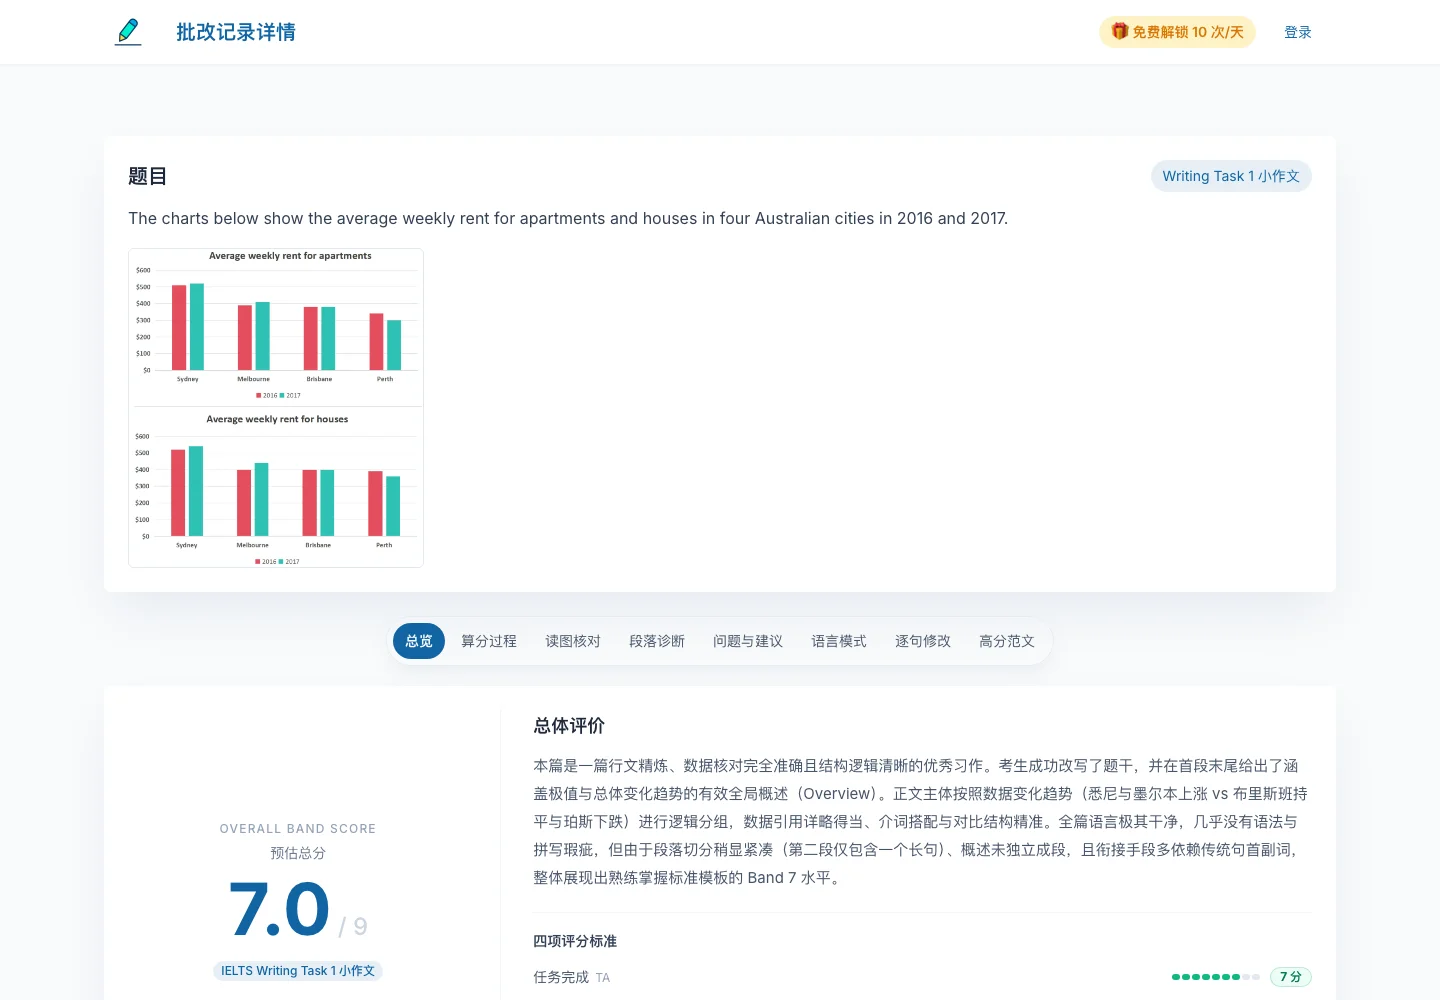Show the 高分范文 tab
1440x1000 pixels.
(x=1007, y=641)
